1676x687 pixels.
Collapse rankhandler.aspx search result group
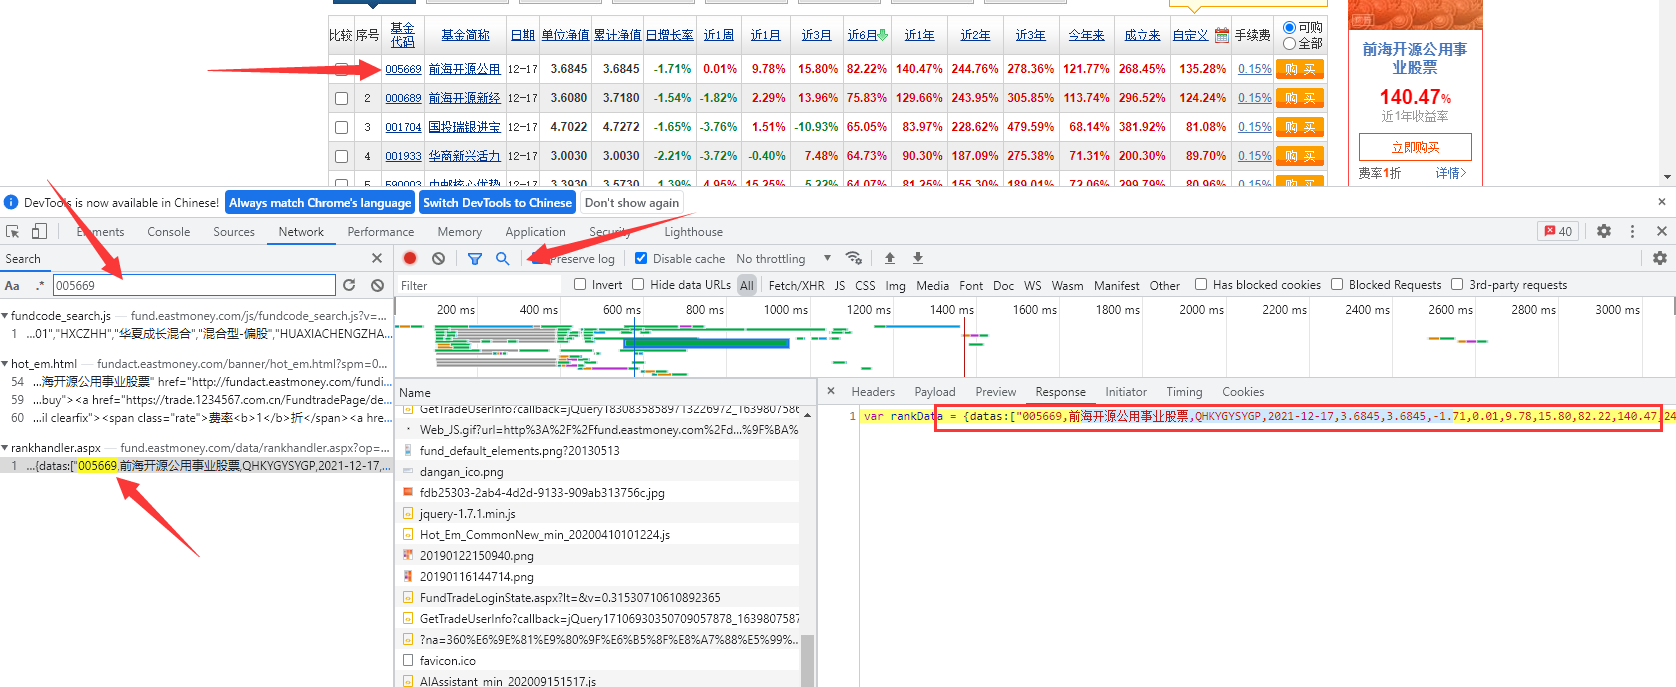click(x=5, y=448)
